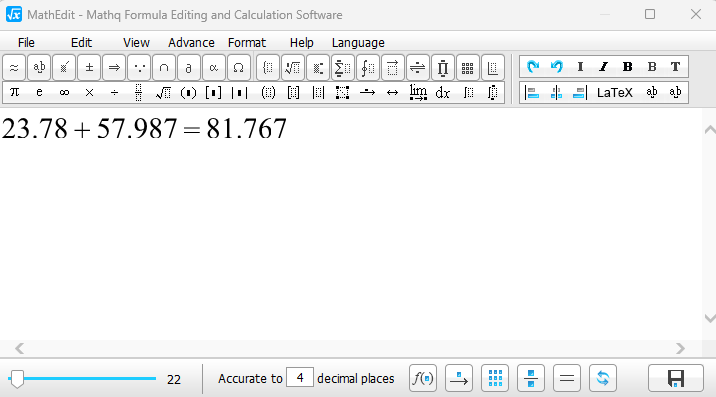Open the Language menu
Viewport: 716px width, 397px height.
click(x=358, y=42)
